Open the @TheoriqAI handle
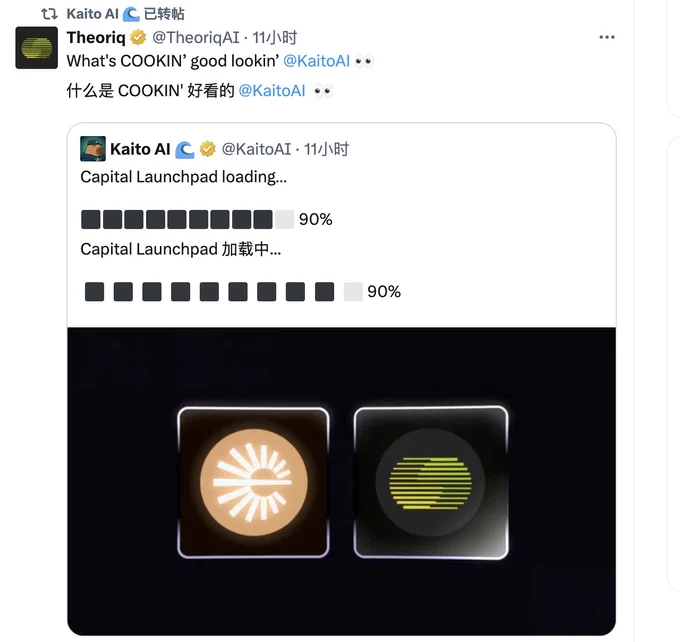 [196, 38]
